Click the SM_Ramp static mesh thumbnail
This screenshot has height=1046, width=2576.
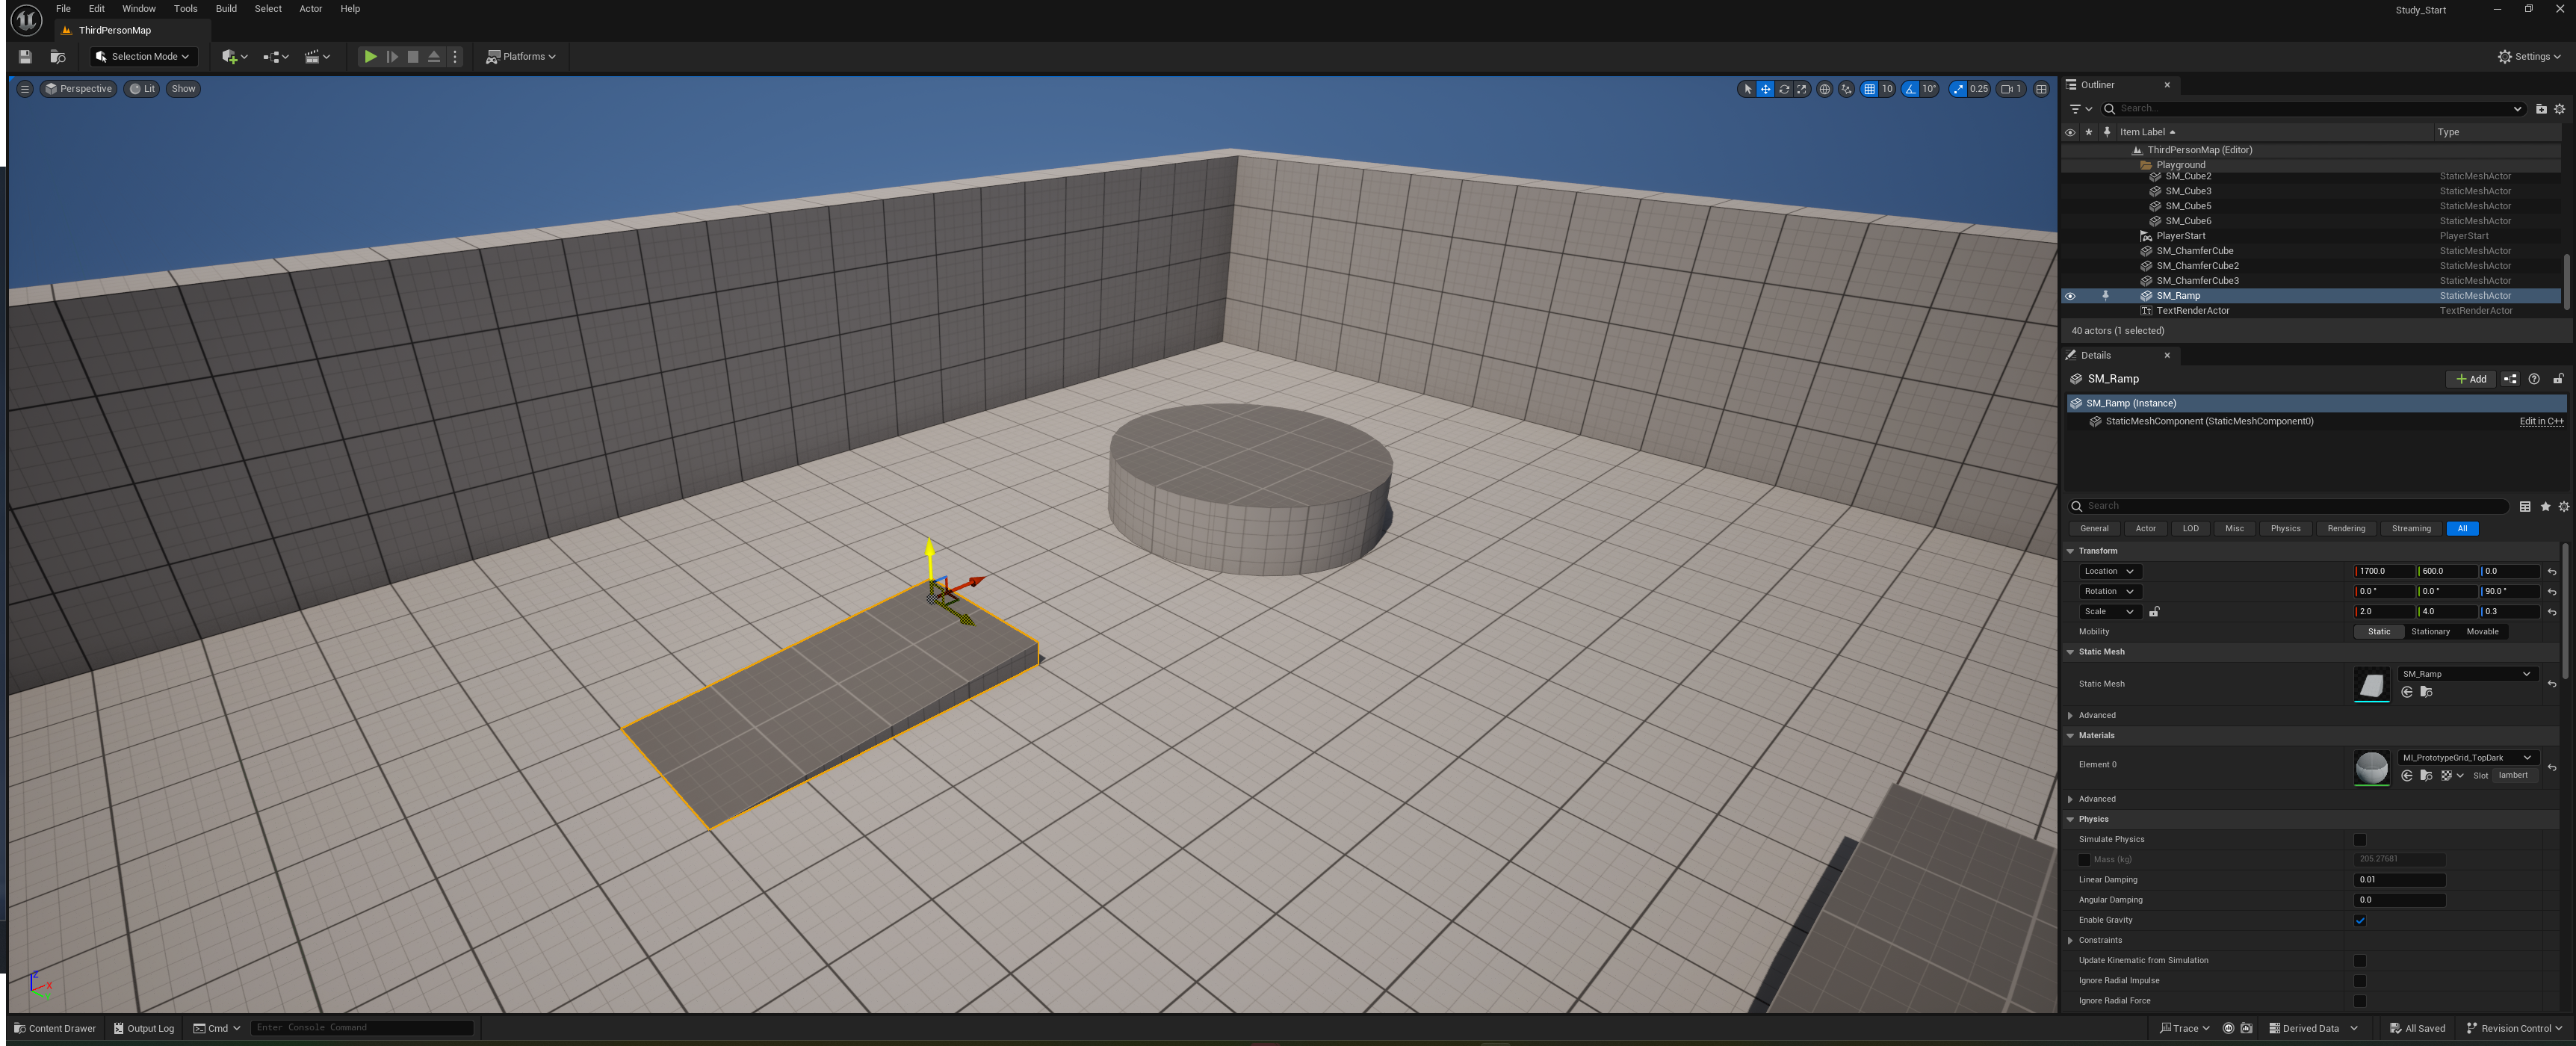(2371, 685)
